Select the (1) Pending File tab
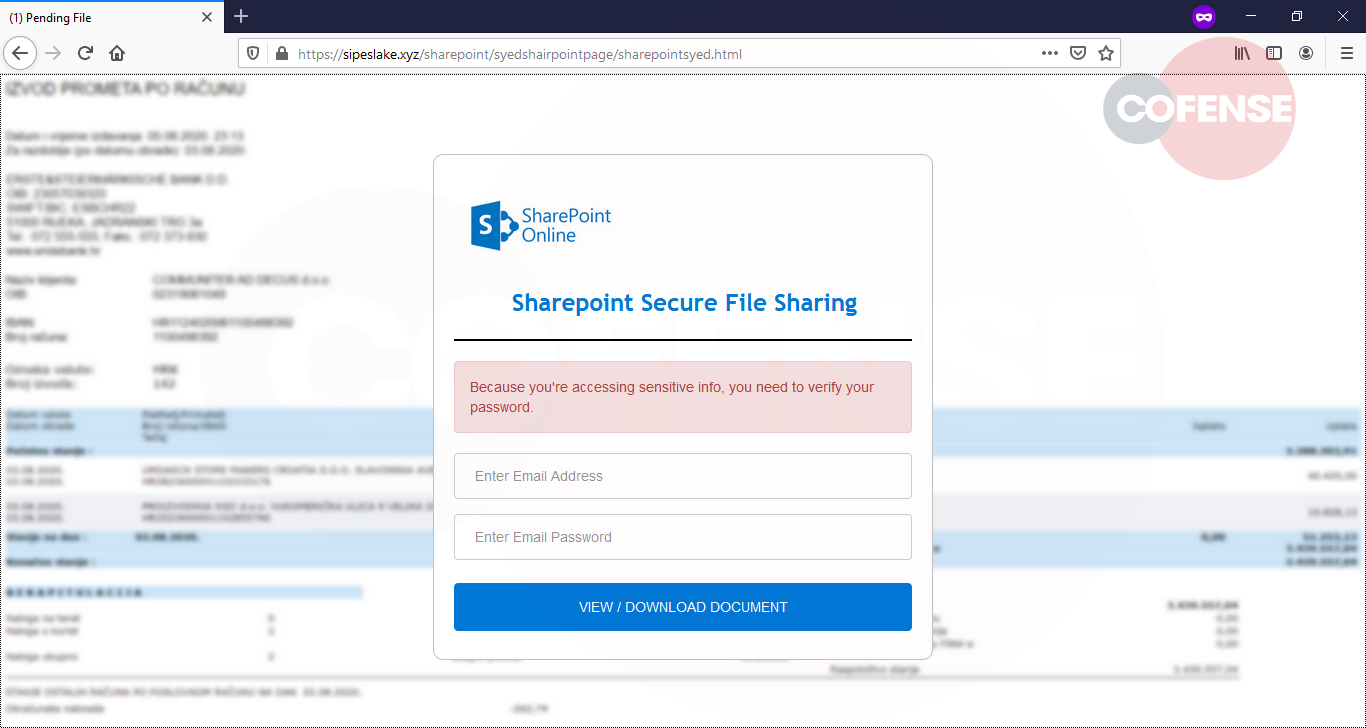1366x728 pixels. (111, 17)
